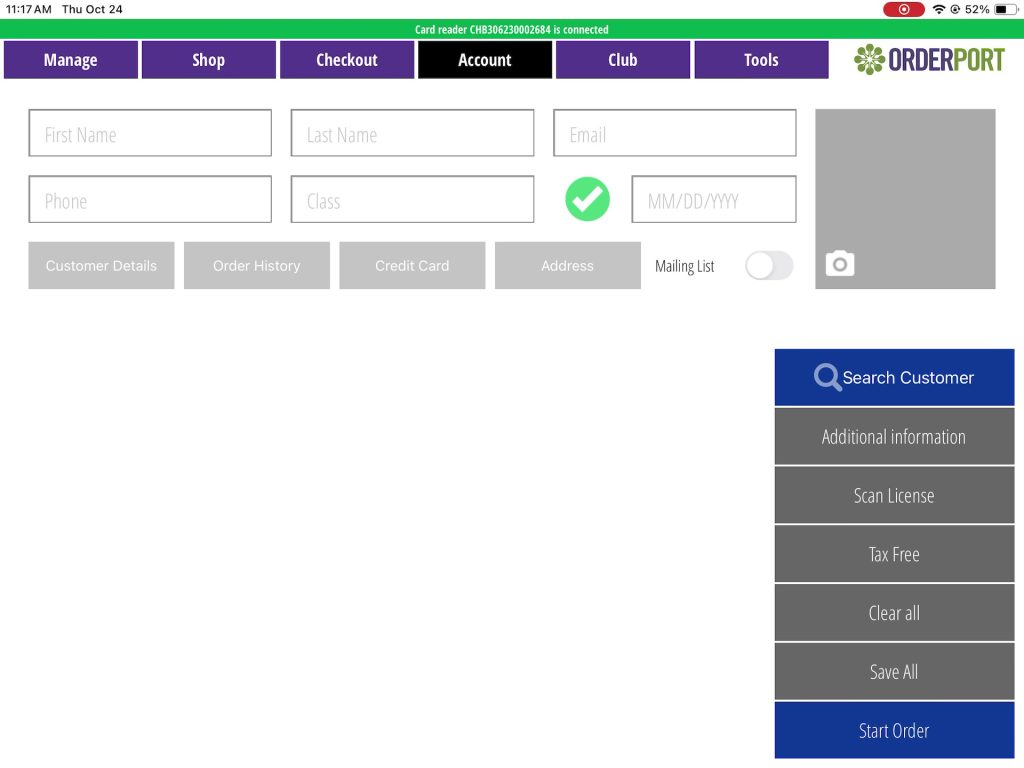Open the Tools tab
The image size is (1024, 768).
(761, 60)
